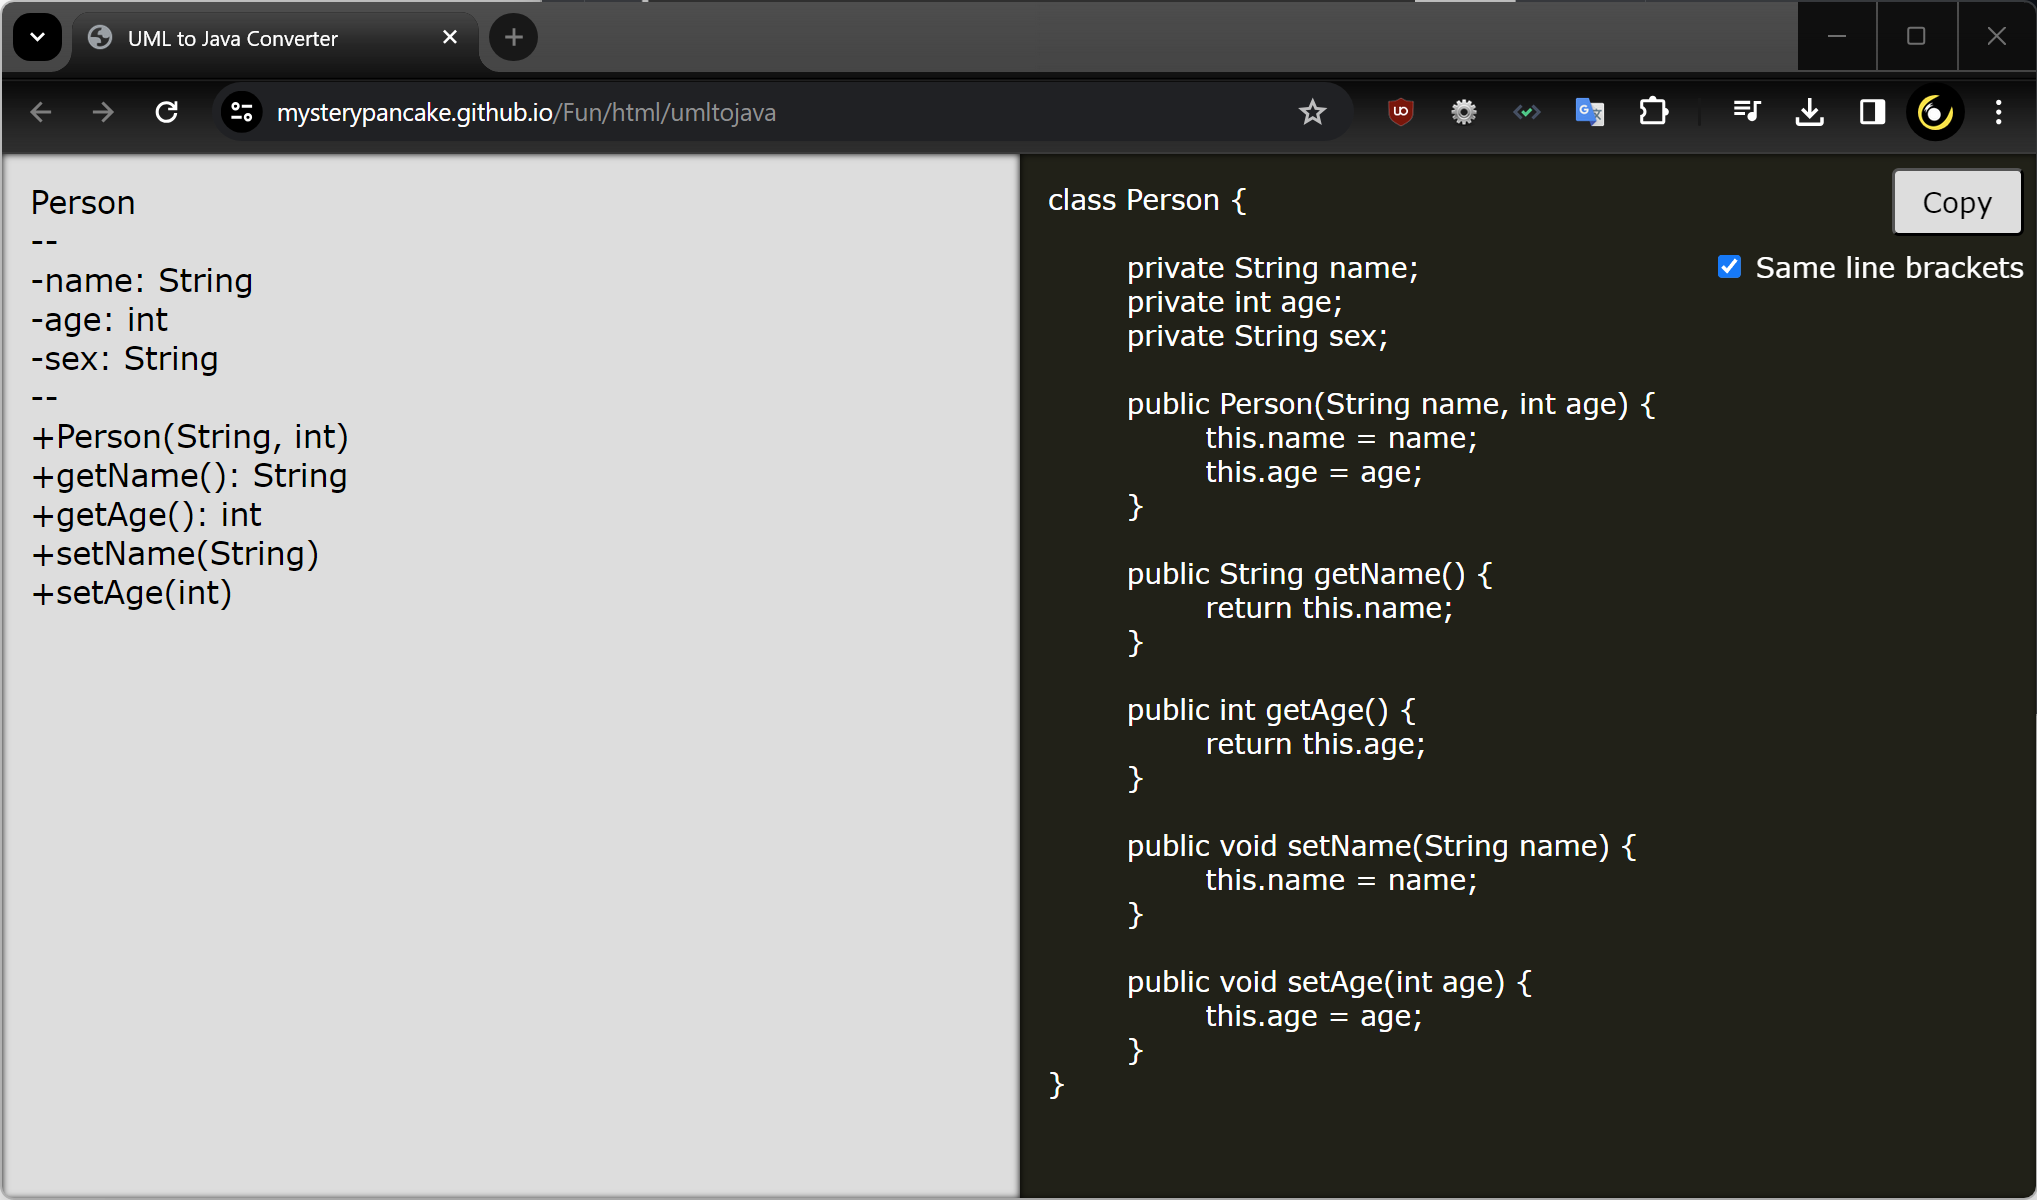Click the green checkmark extension icon
Image resolution: width=2037 pixels, height=1200 pixels.
point(1526,112)
